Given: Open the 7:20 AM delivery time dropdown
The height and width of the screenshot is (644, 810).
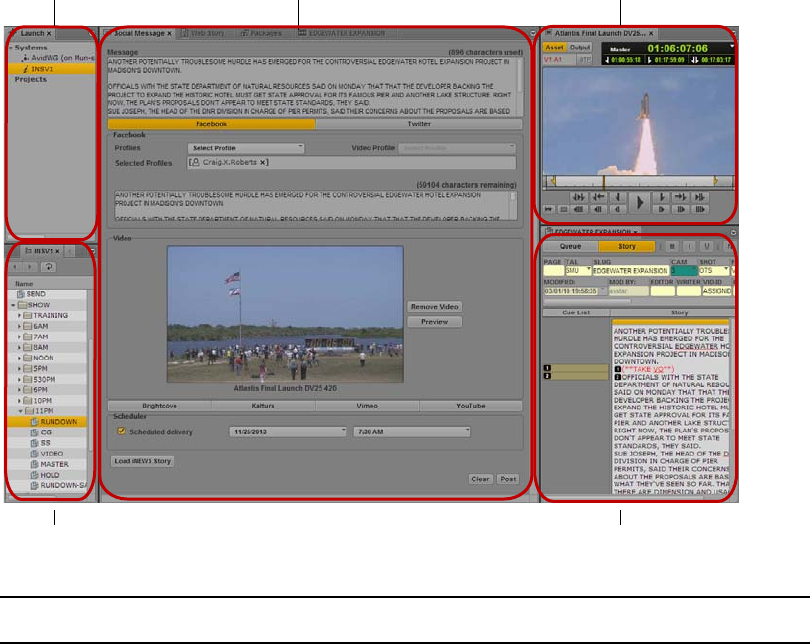Looking at the screenshot, I should coord(412,431).
